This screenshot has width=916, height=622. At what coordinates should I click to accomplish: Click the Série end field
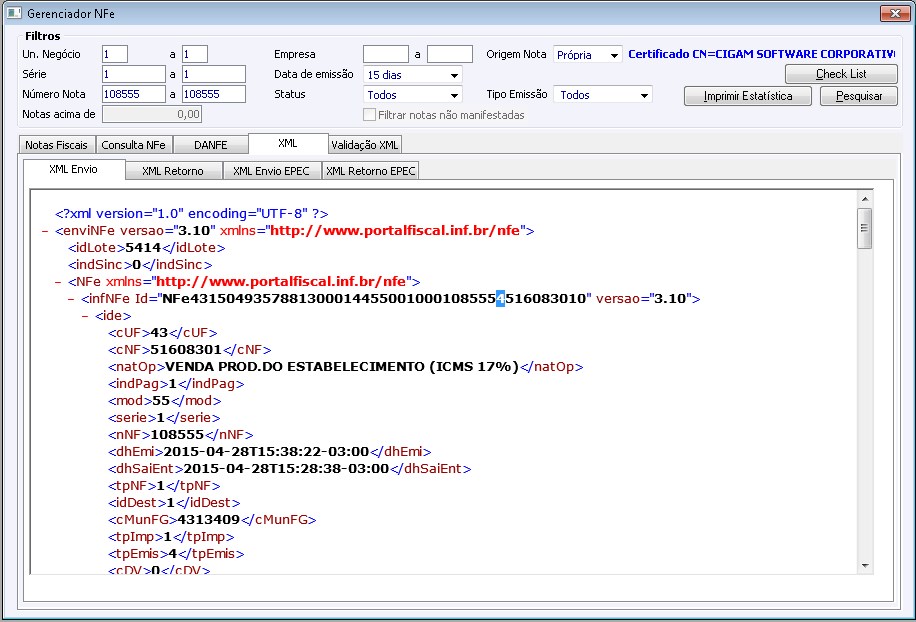point(214,74)
